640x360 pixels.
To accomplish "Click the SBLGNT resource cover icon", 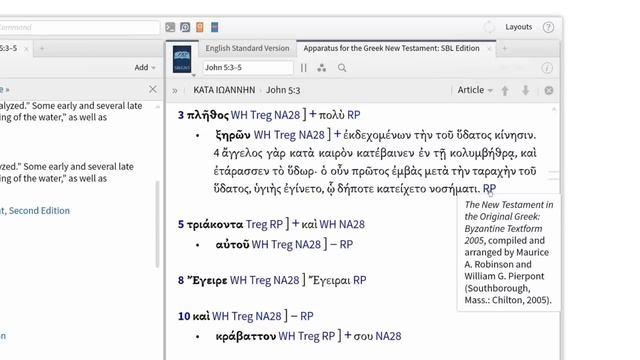I will 182,59.
